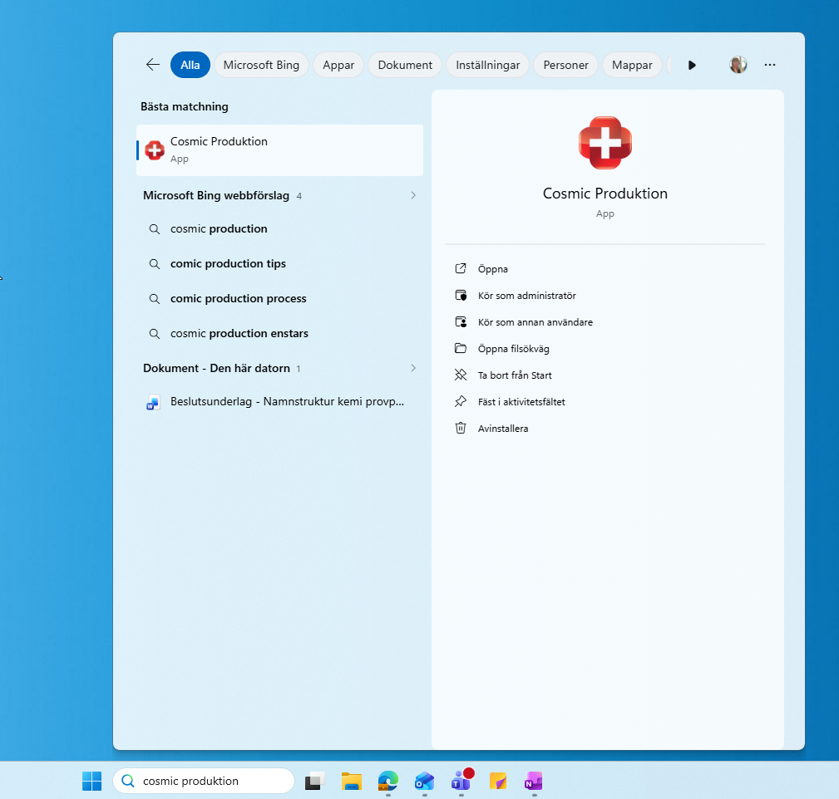The height and width of the screenshot is (799, 839).
Task: Select Fäst i aktivitetsfältet
Action: click(x=521, y=402)
